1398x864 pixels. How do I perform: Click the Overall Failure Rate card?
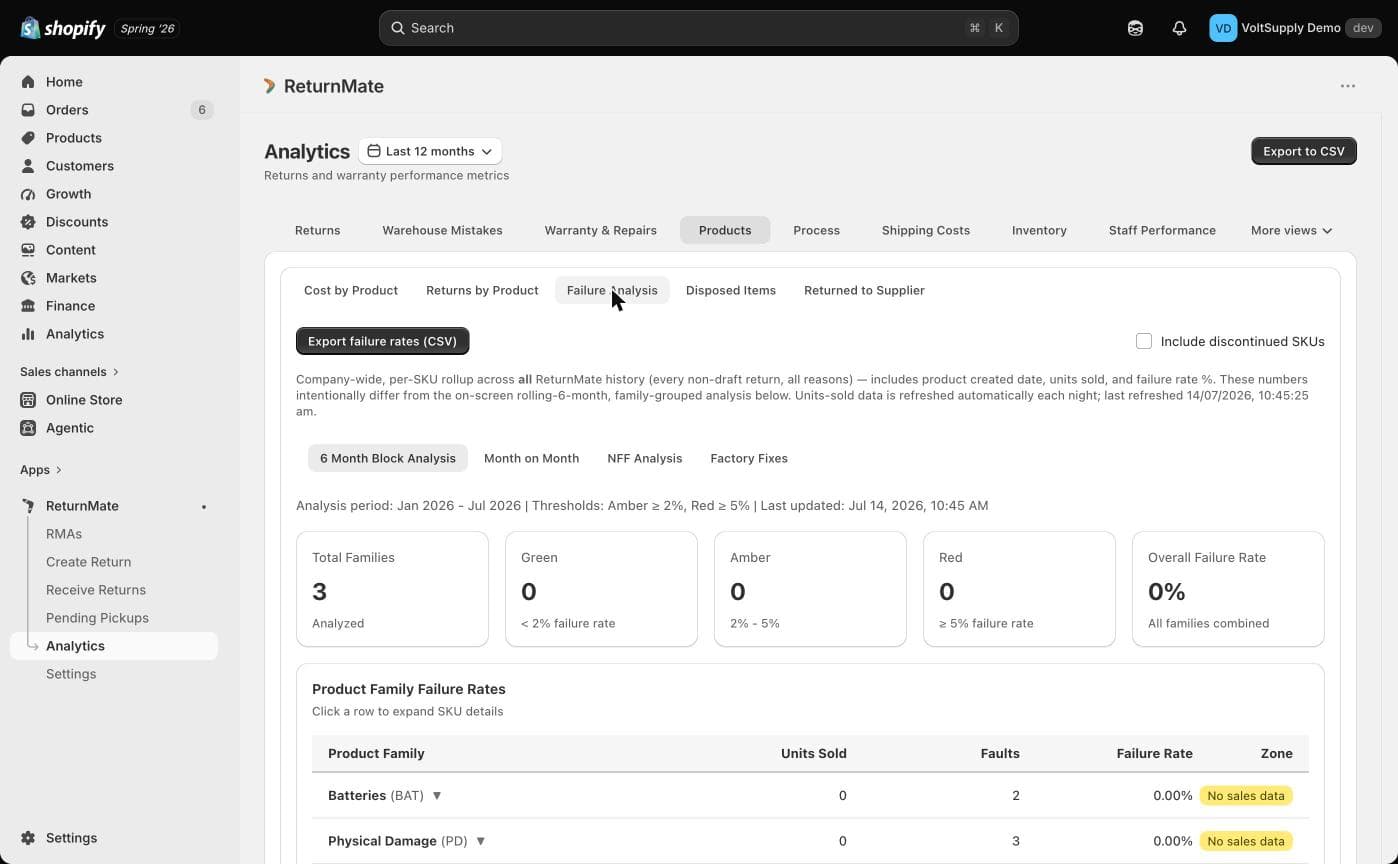coord(1228,589)
